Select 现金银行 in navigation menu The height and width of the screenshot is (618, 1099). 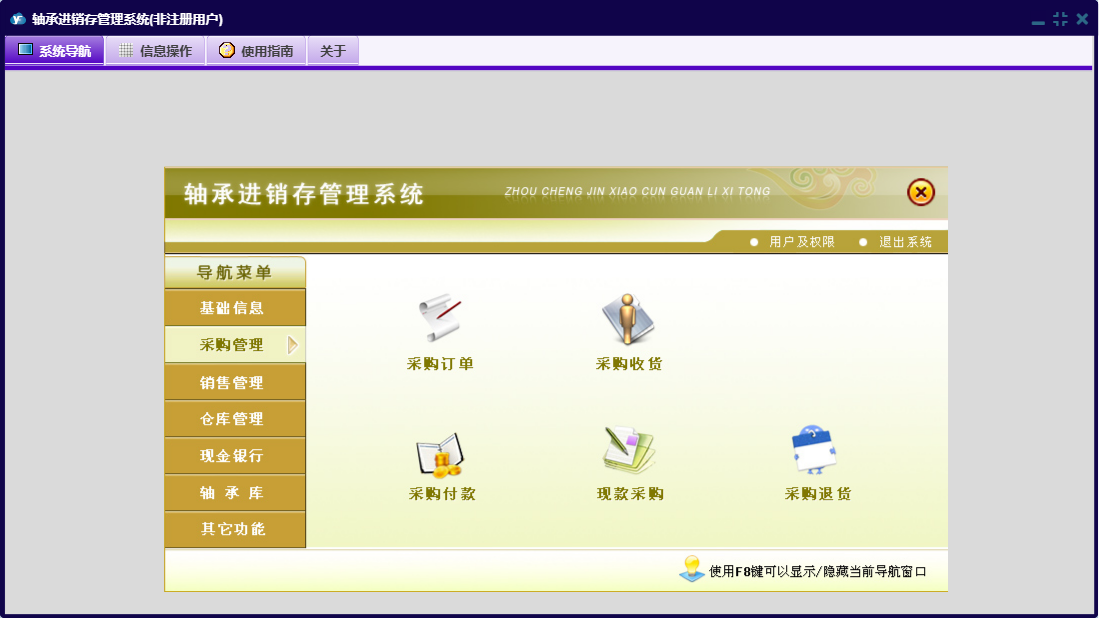(x=235, y=455)
